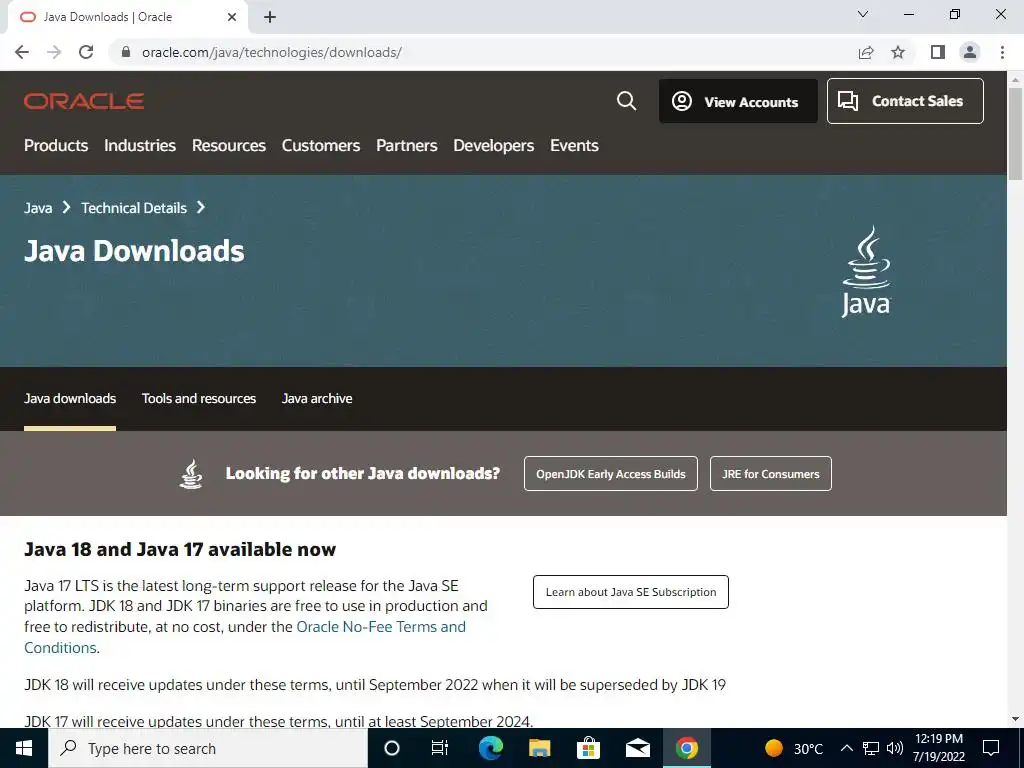Open Task View on the taskbar
This screenshot has width=1024, height=768.
point(440,748)
